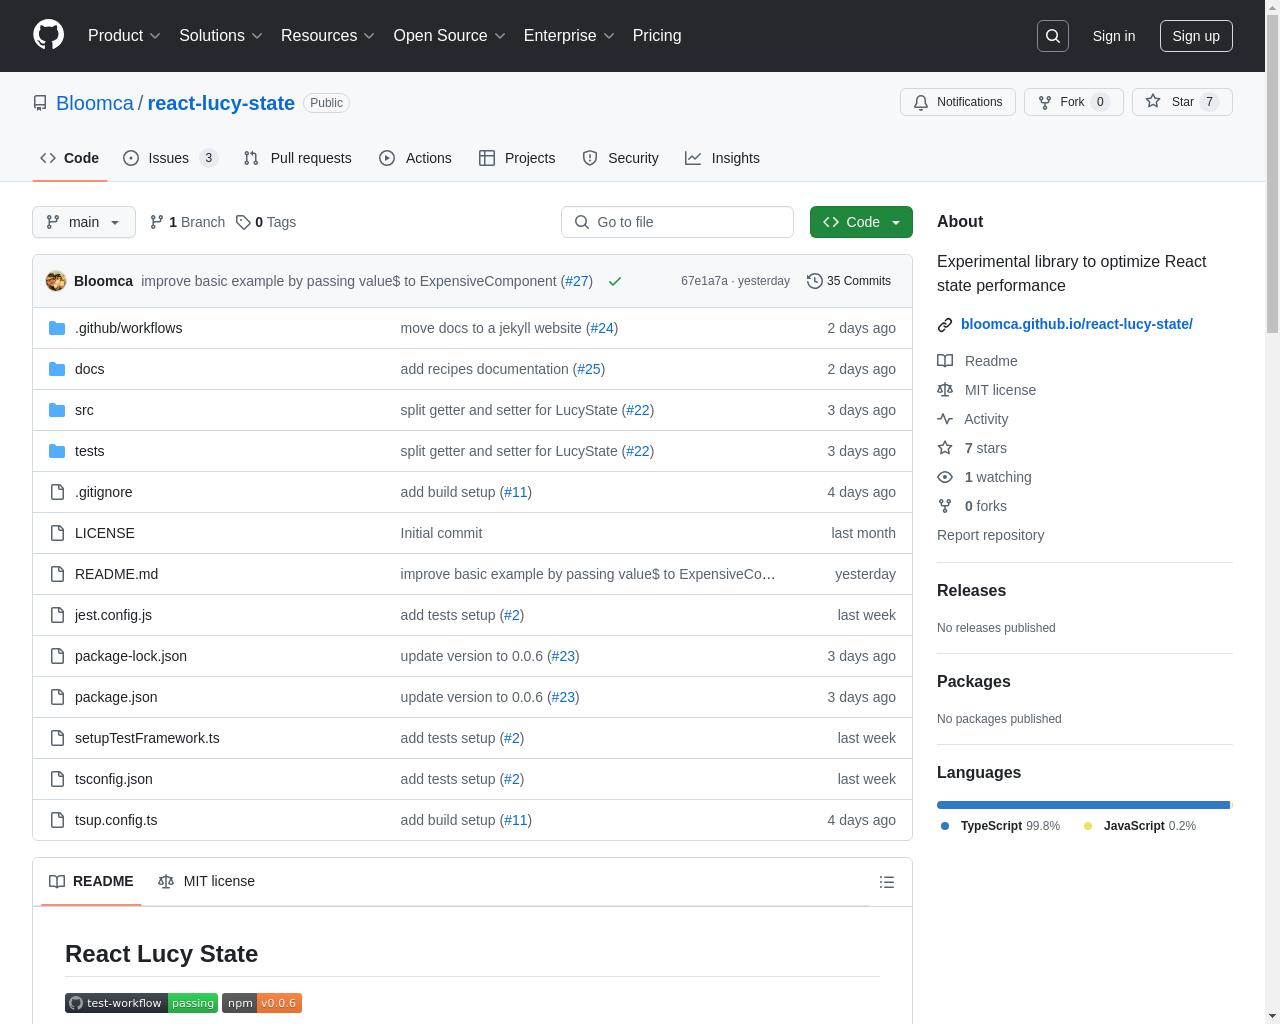Switch to the Pull requests tab
This screenshot has width=1280, height=1024.
(x=297, y=158)
